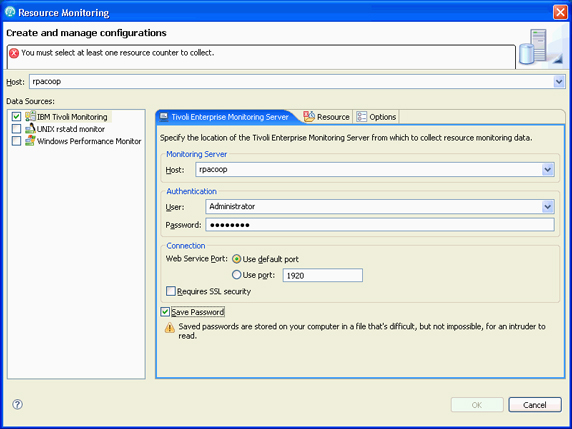Open the Monitoring Server Host dropdown arrow
Screen dimensions: 572x429
548,170
